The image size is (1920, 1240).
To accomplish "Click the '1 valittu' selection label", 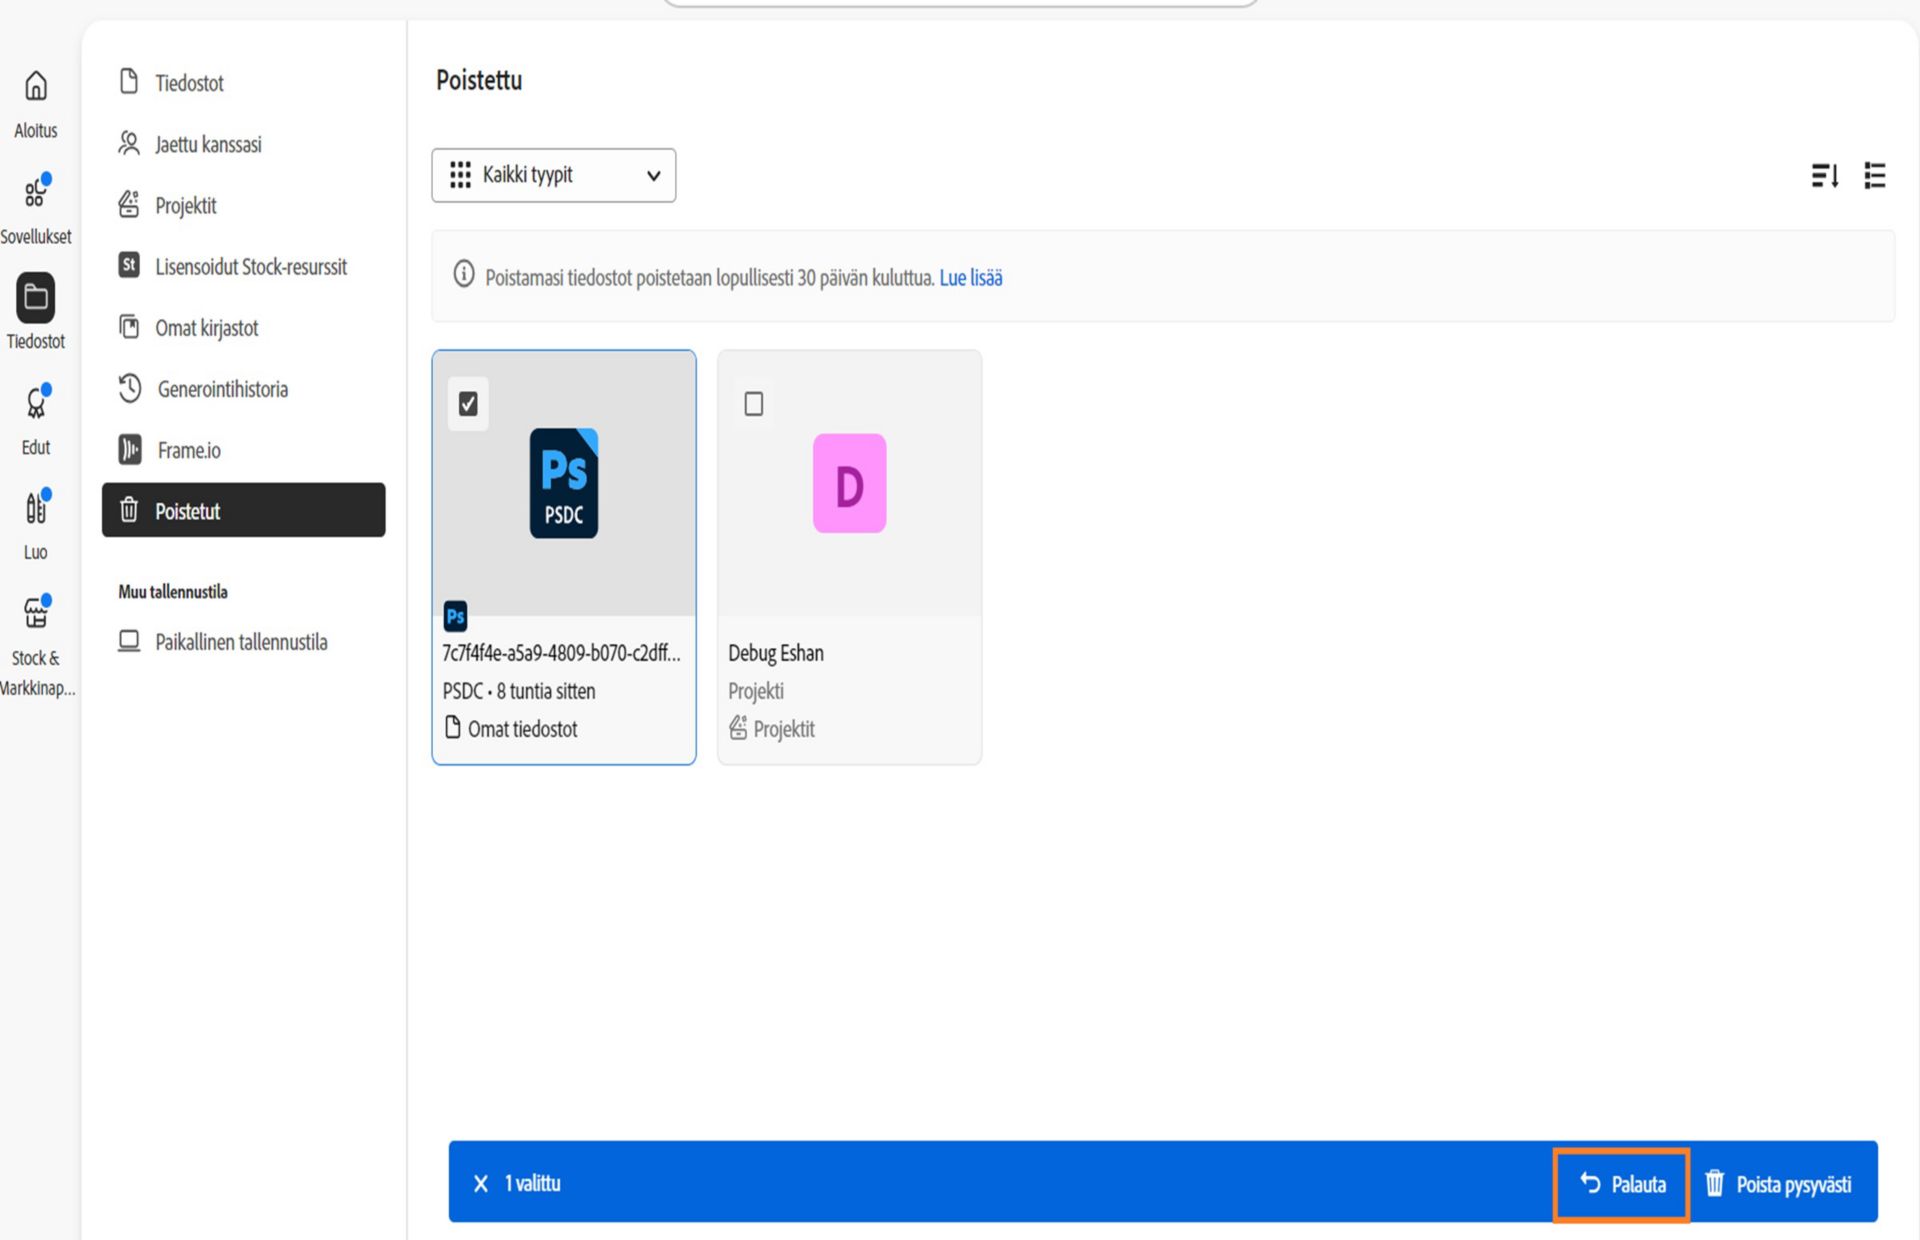I will (x=532, y=1183).
